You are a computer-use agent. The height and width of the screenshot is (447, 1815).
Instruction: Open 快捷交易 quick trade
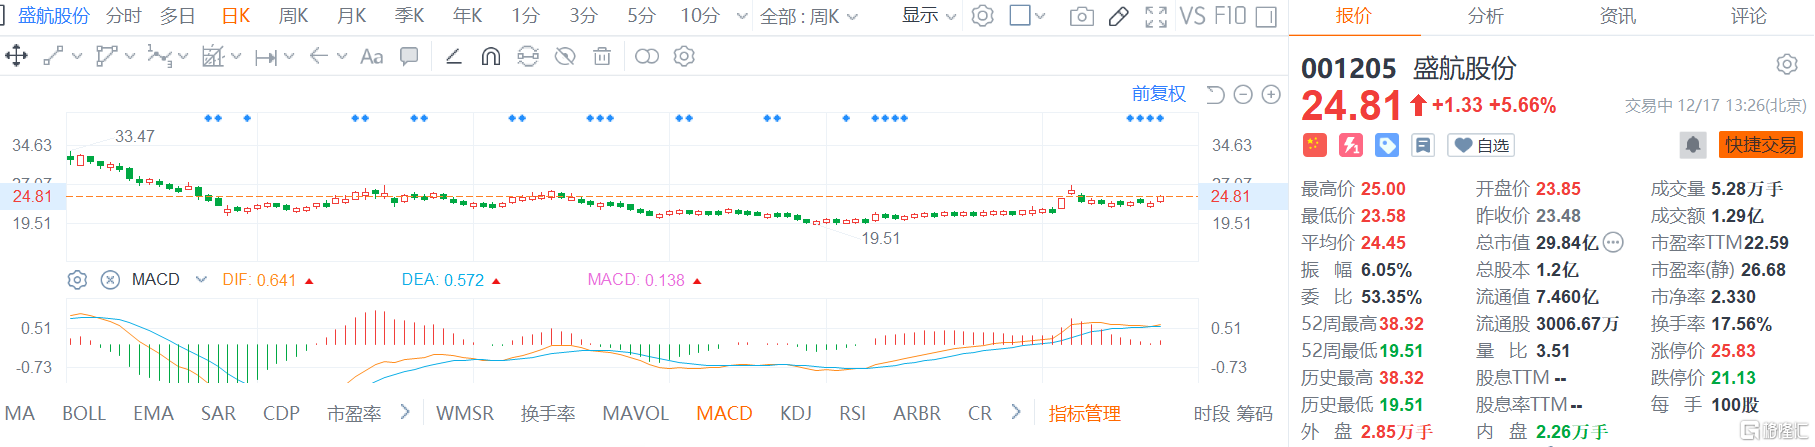click(1761, 145)
